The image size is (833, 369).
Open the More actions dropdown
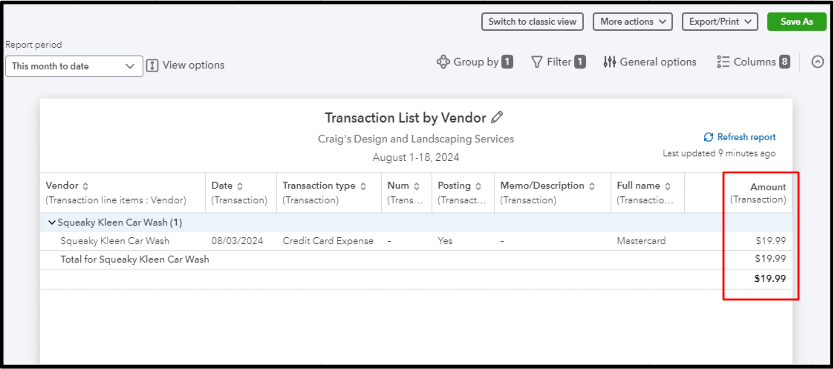633,22
